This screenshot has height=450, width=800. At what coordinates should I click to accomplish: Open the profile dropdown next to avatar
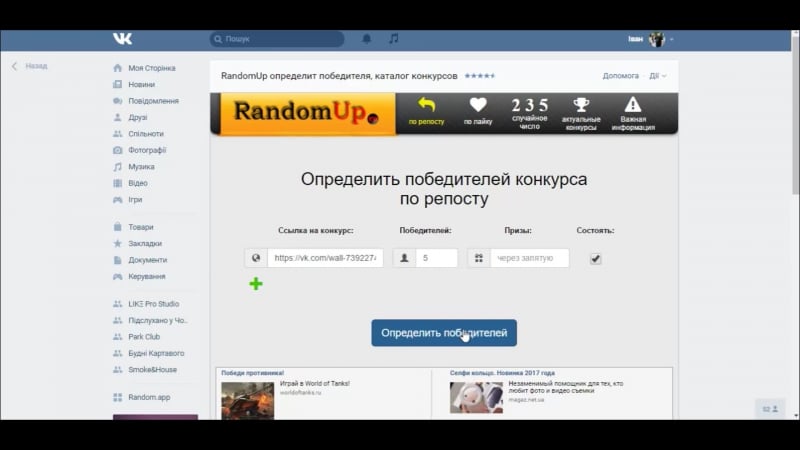tap(671, 39)
